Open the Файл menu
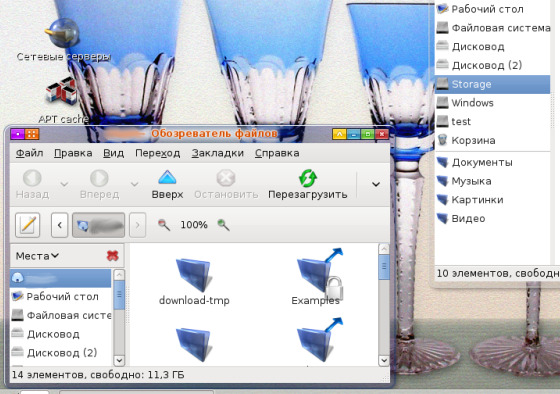This screenshot has width=560, height=394. [30, 153]
